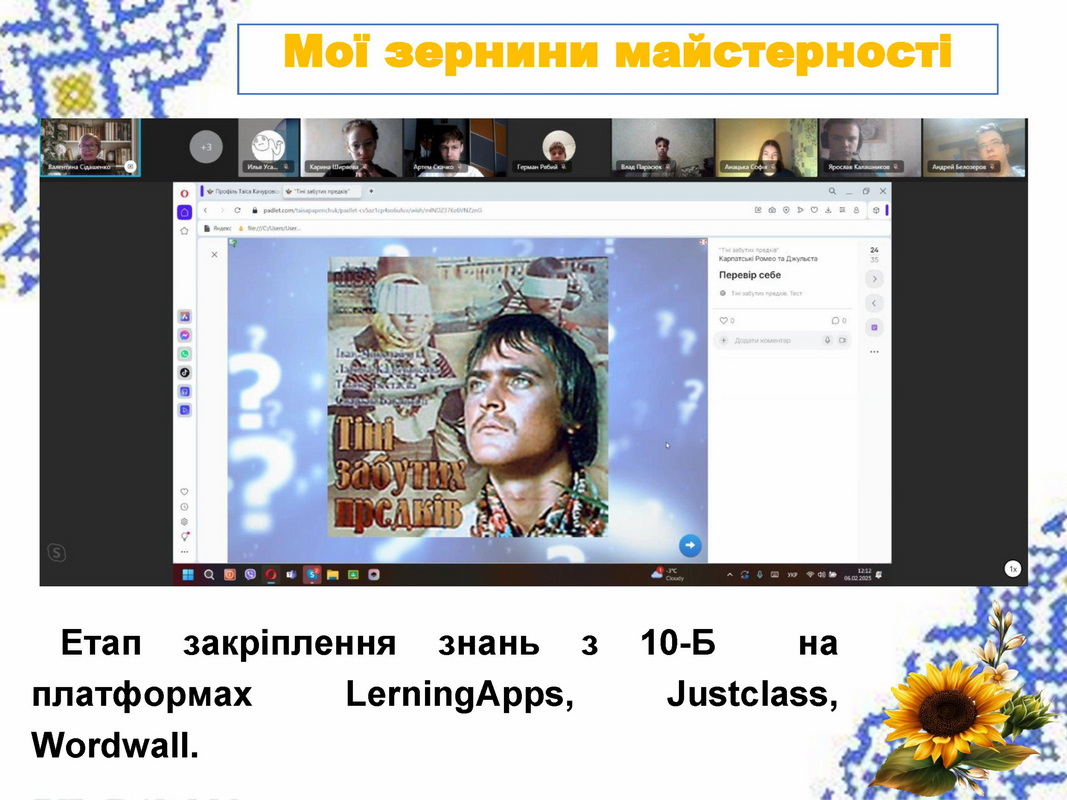Open a new browser tab
Viewport: 1067px width, 800px height.
(x=371, y=190)
